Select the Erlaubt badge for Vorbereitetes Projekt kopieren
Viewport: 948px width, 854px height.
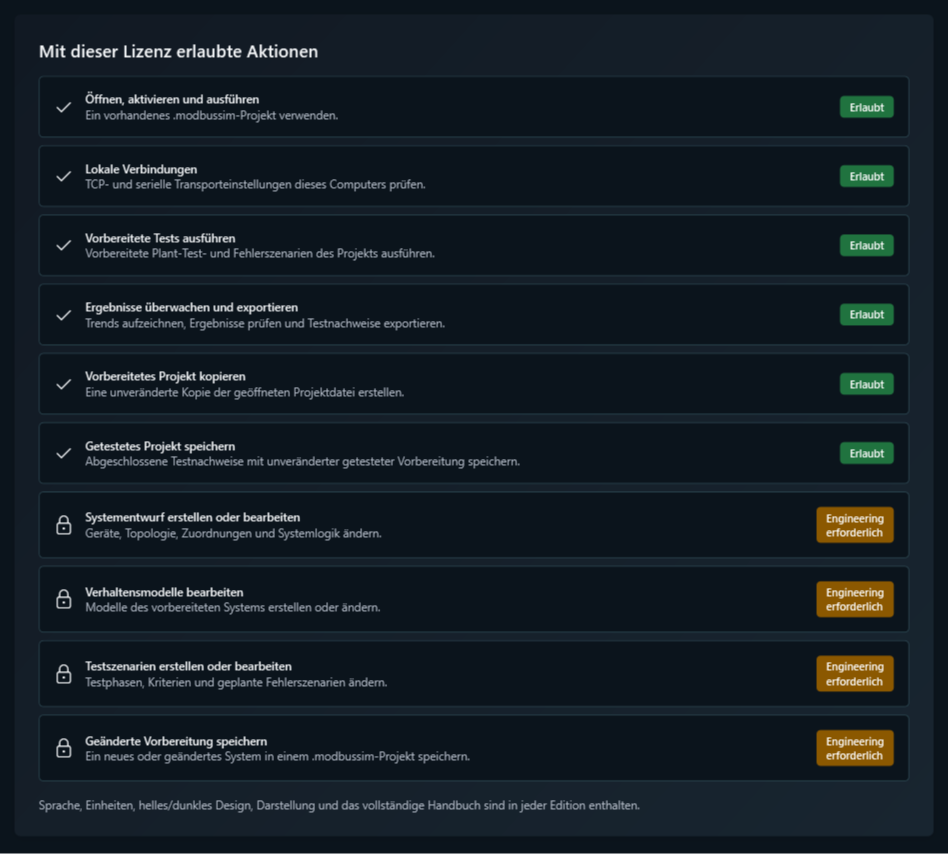[866, 384]
